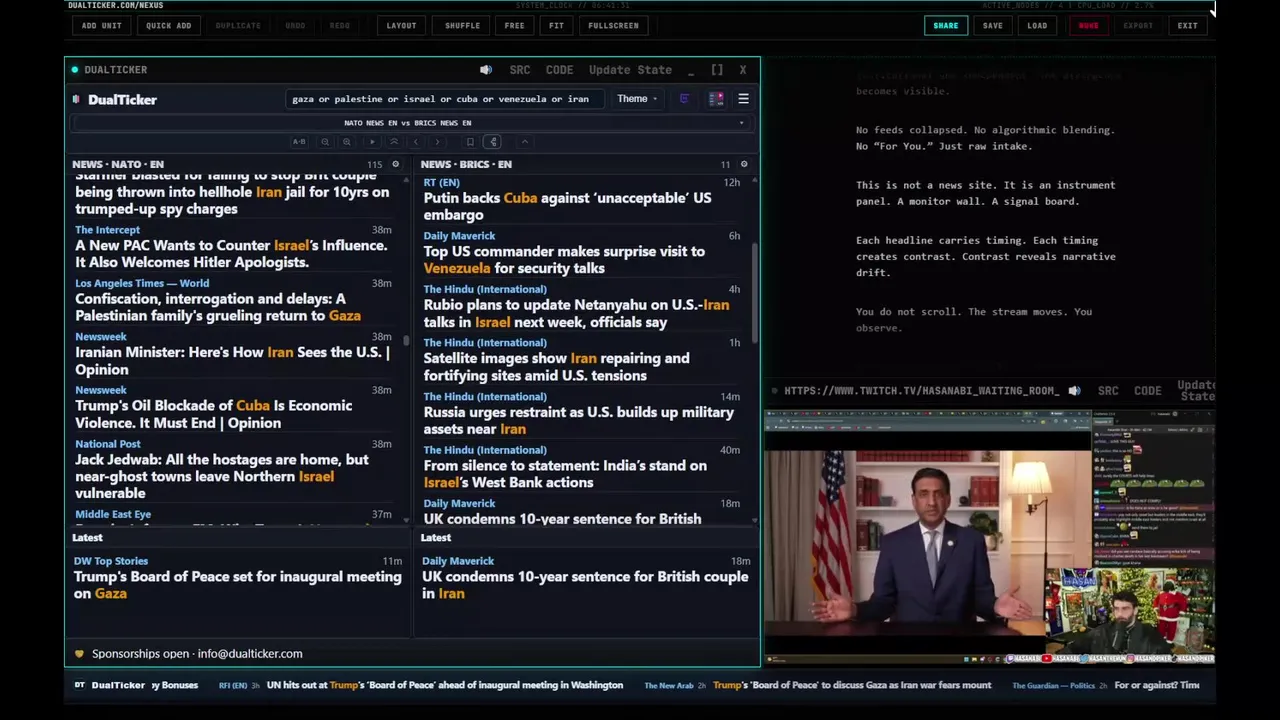1280x720 pixels.
Task: Click the Twitch stream video thumbnail
Action: pyautogui.click(x=990, y=537)
